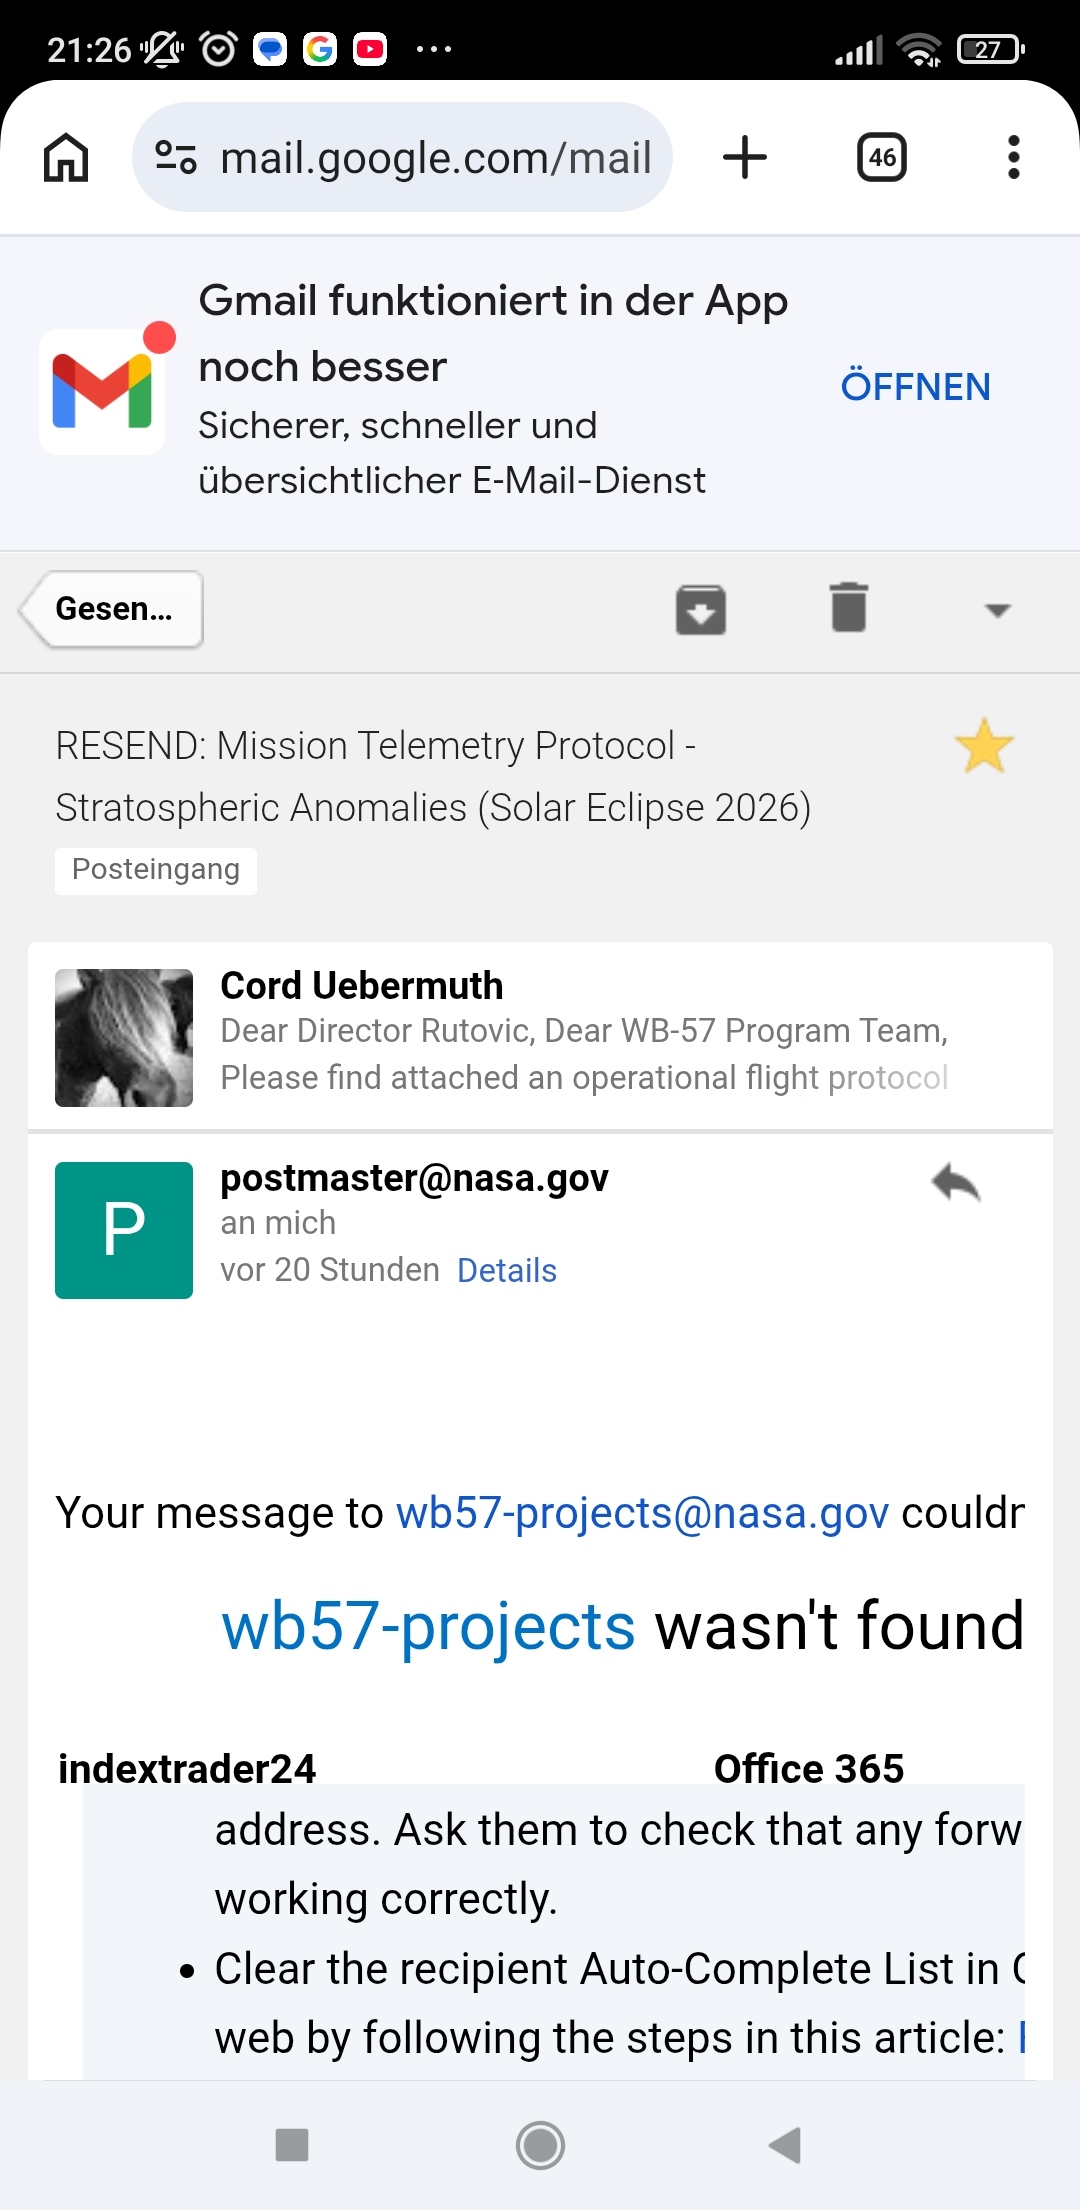Viewport: 1080px width, 2210px height.
Task: Open the tab switcher showing 46 tabs
Action: click(x=882, y=157)
